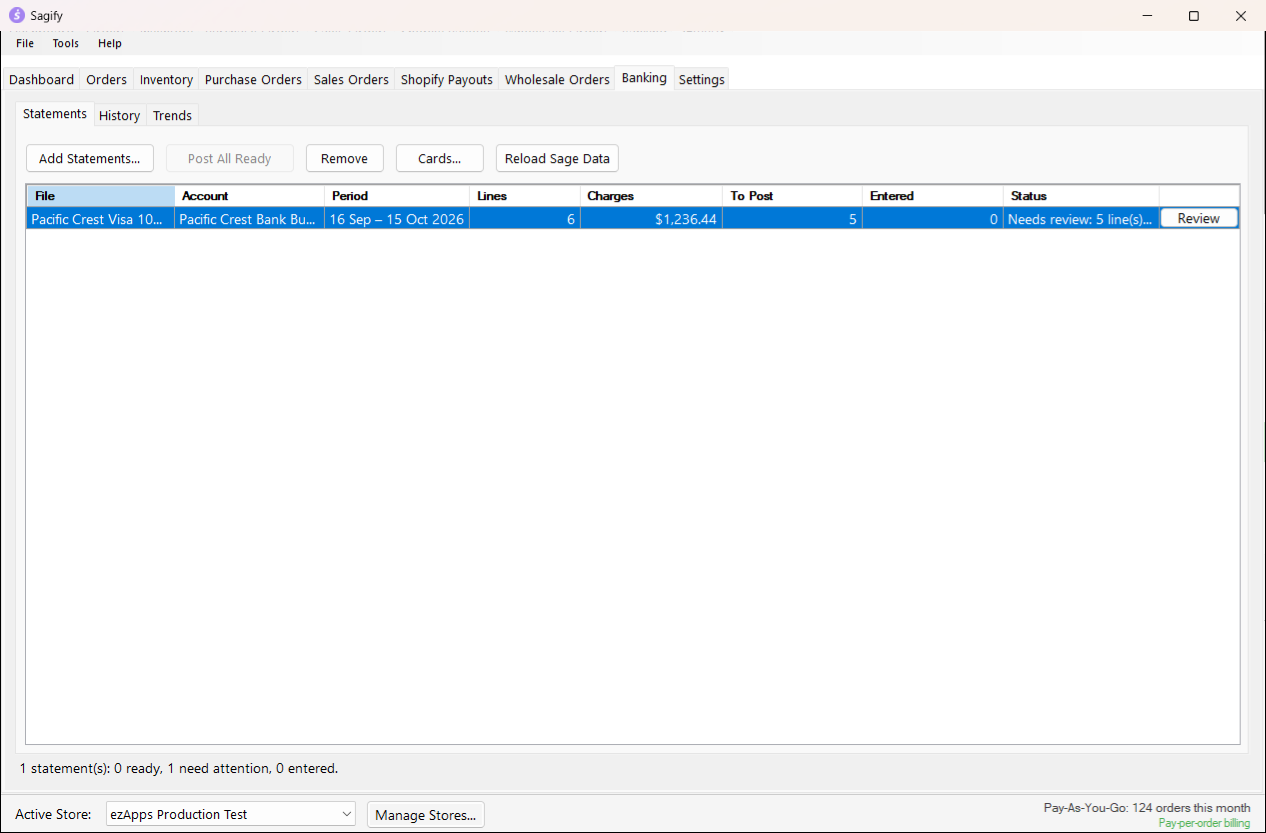This screenshot has height=833, width=1266.
Task: Open the Trends sub-tab
Action: (x=173, y=115)
